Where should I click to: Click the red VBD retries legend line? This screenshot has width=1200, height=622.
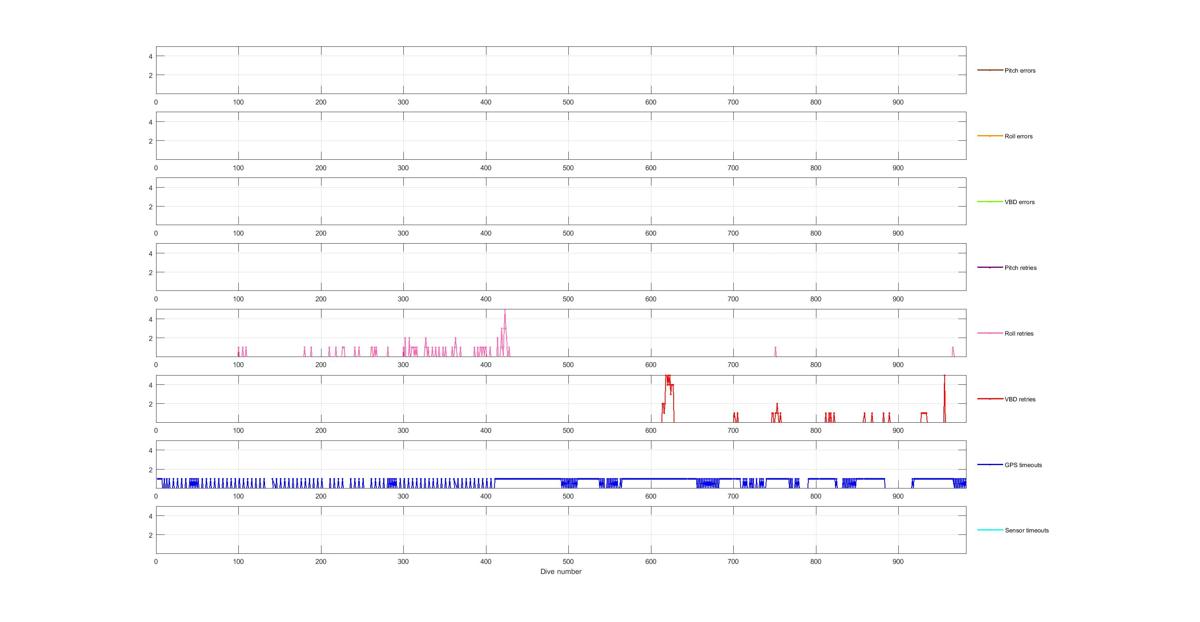pos(989,399)
